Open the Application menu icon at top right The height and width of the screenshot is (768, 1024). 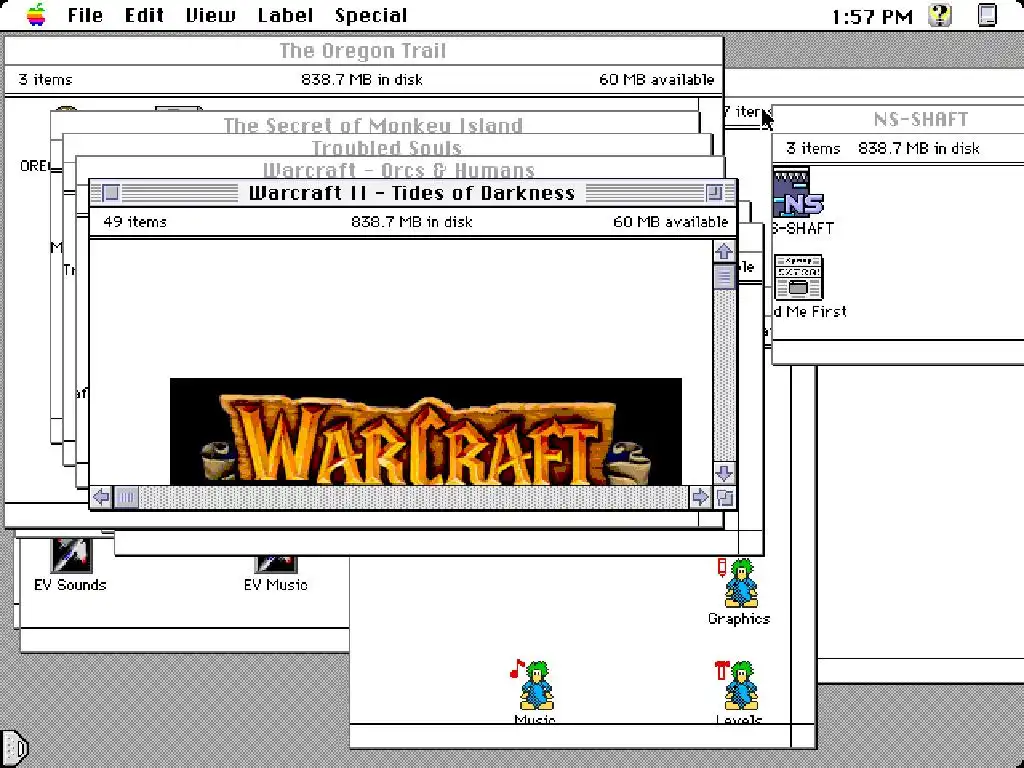pos(987,15)
